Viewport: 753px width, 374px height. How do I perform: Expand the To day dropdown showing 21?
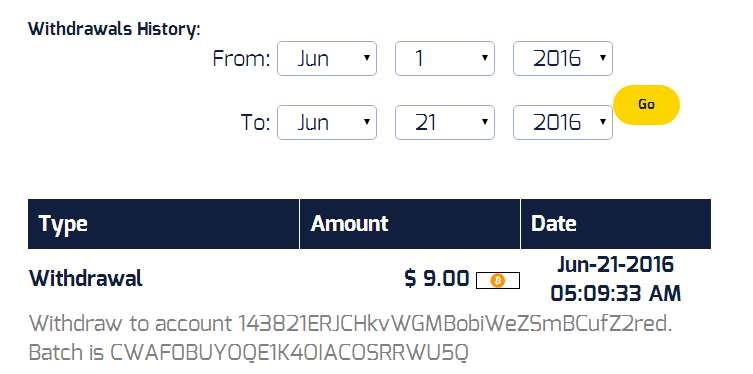[445, 122]
